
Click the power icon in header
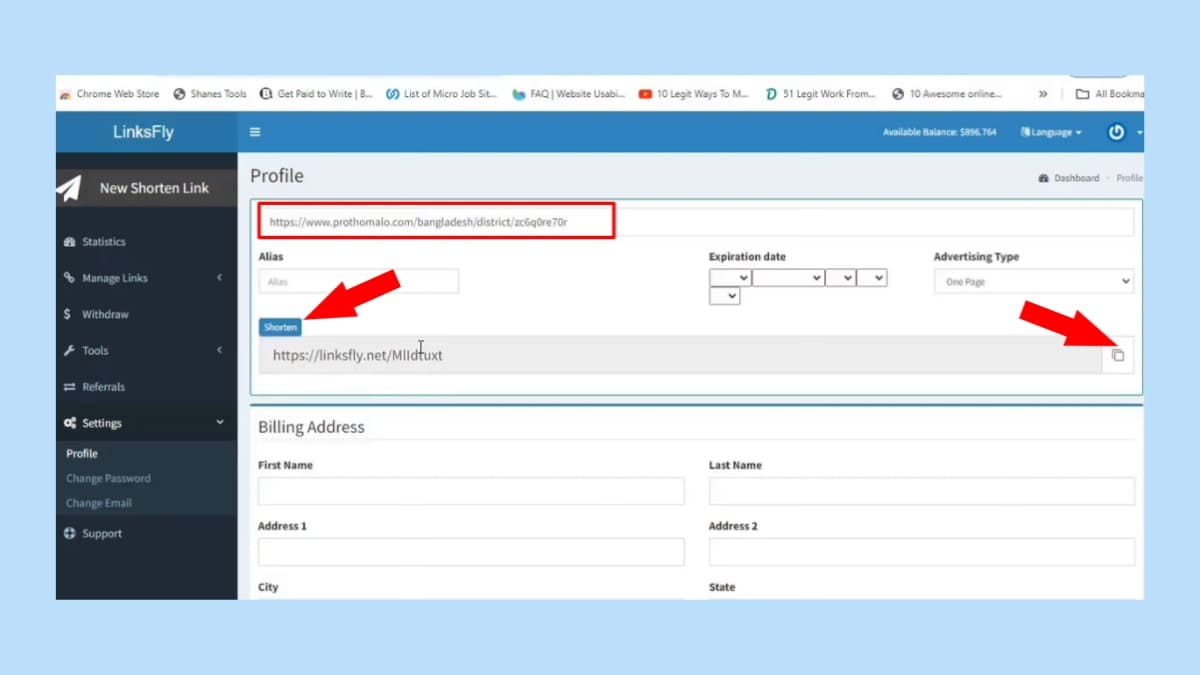pos(1117,132)
